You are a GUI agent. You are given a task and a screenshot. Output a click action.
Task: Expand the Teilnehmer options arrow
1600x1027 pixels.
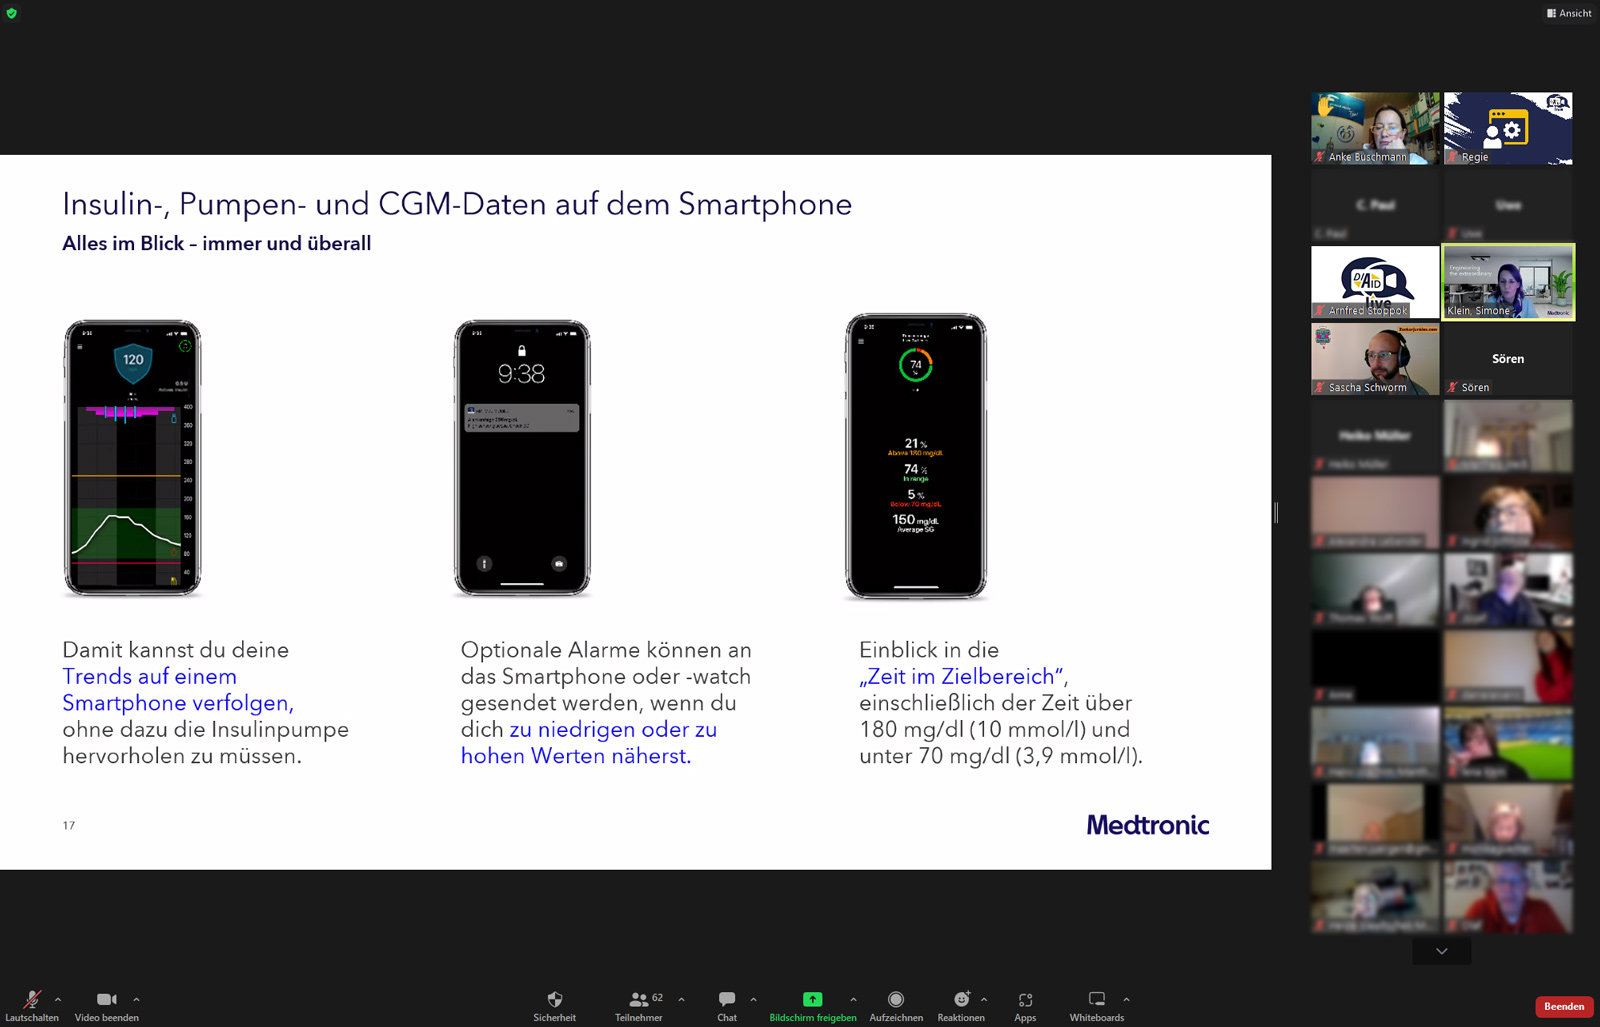(682, 999)
